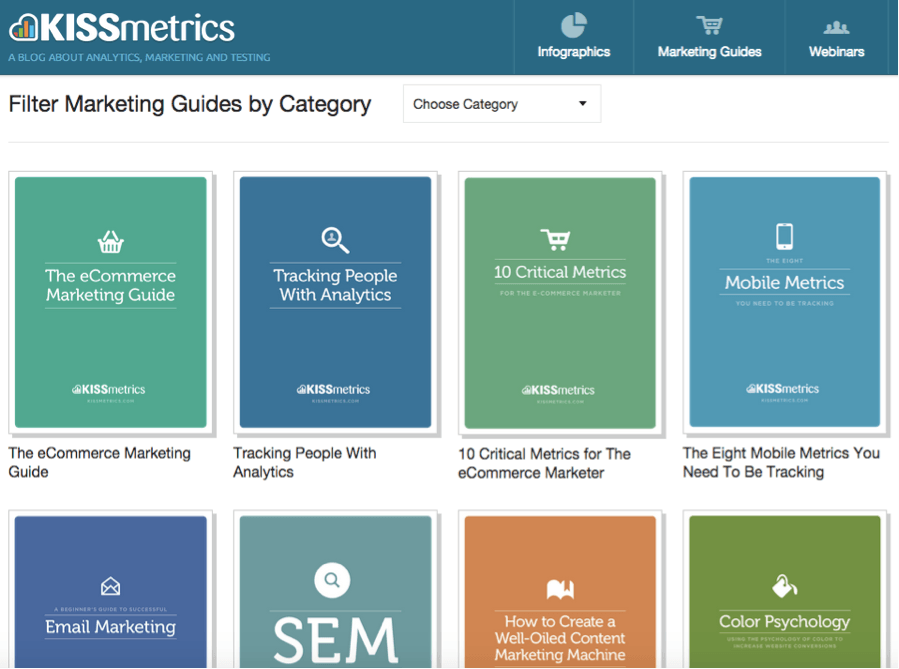Image resolution: width=899 pixels, height=669 pixels.
Task: Click the KISSmetrics logo on the eCommerce Marketing Guide cover
Action: click(108, 390)
